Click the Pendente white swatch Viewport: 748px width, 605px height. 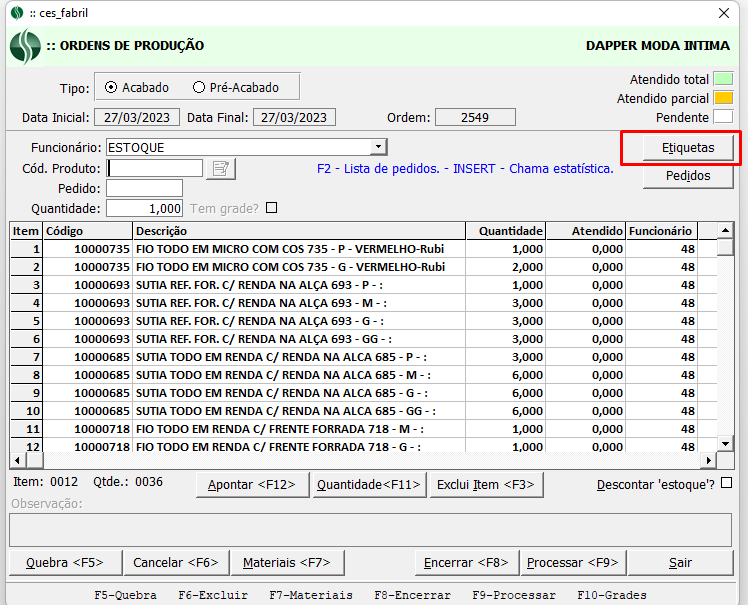coord(723,117)
